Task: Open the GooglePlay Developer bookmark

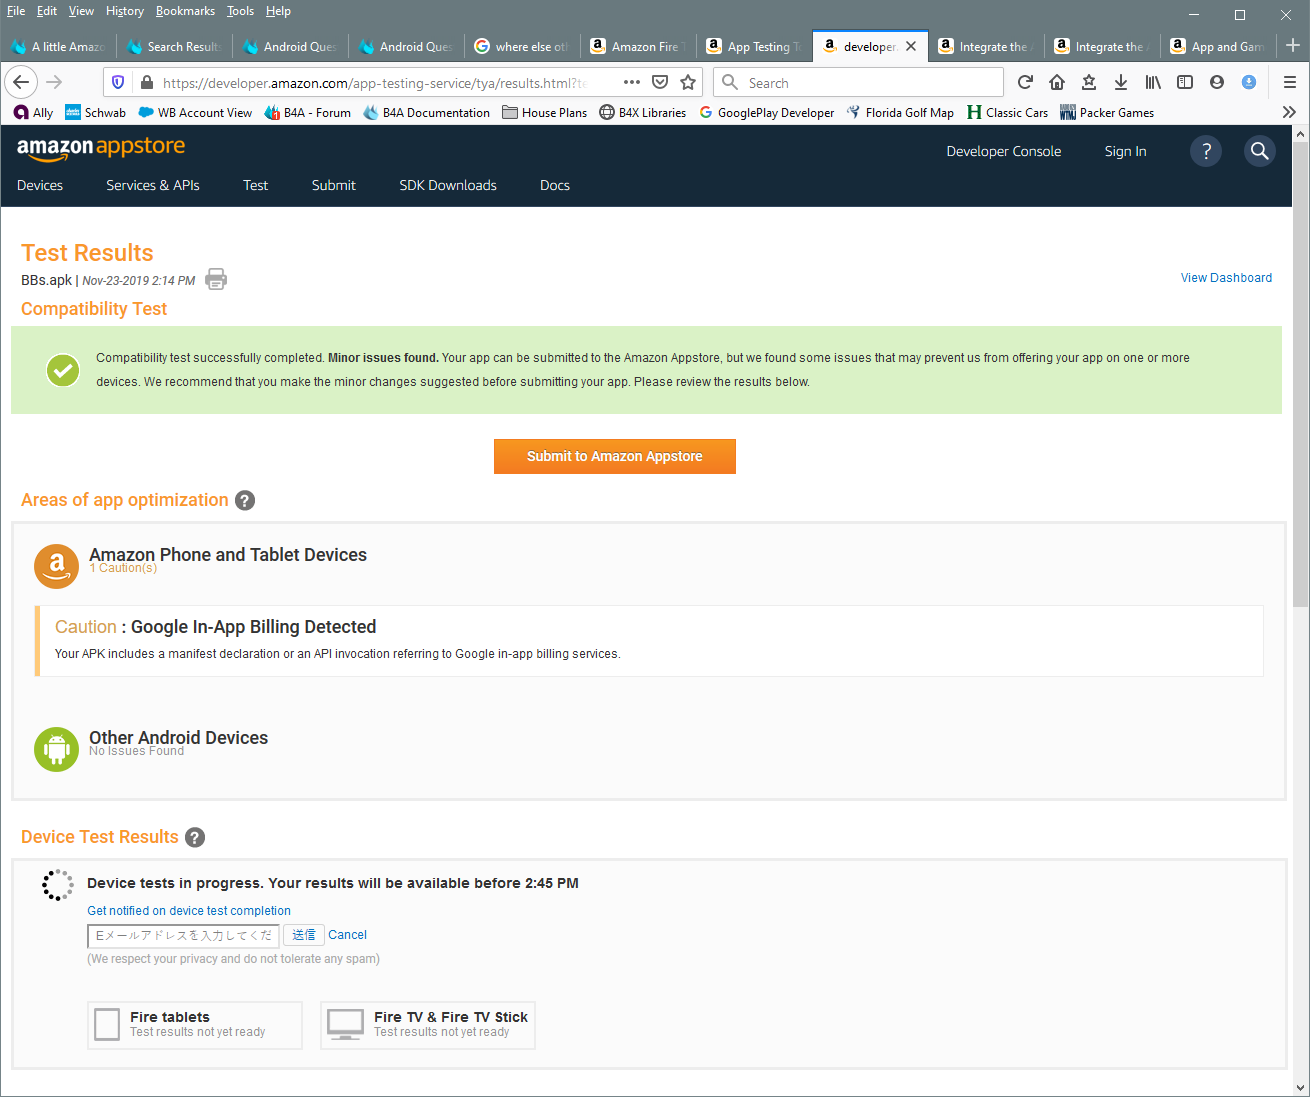Action: click(x=766, y=112)
